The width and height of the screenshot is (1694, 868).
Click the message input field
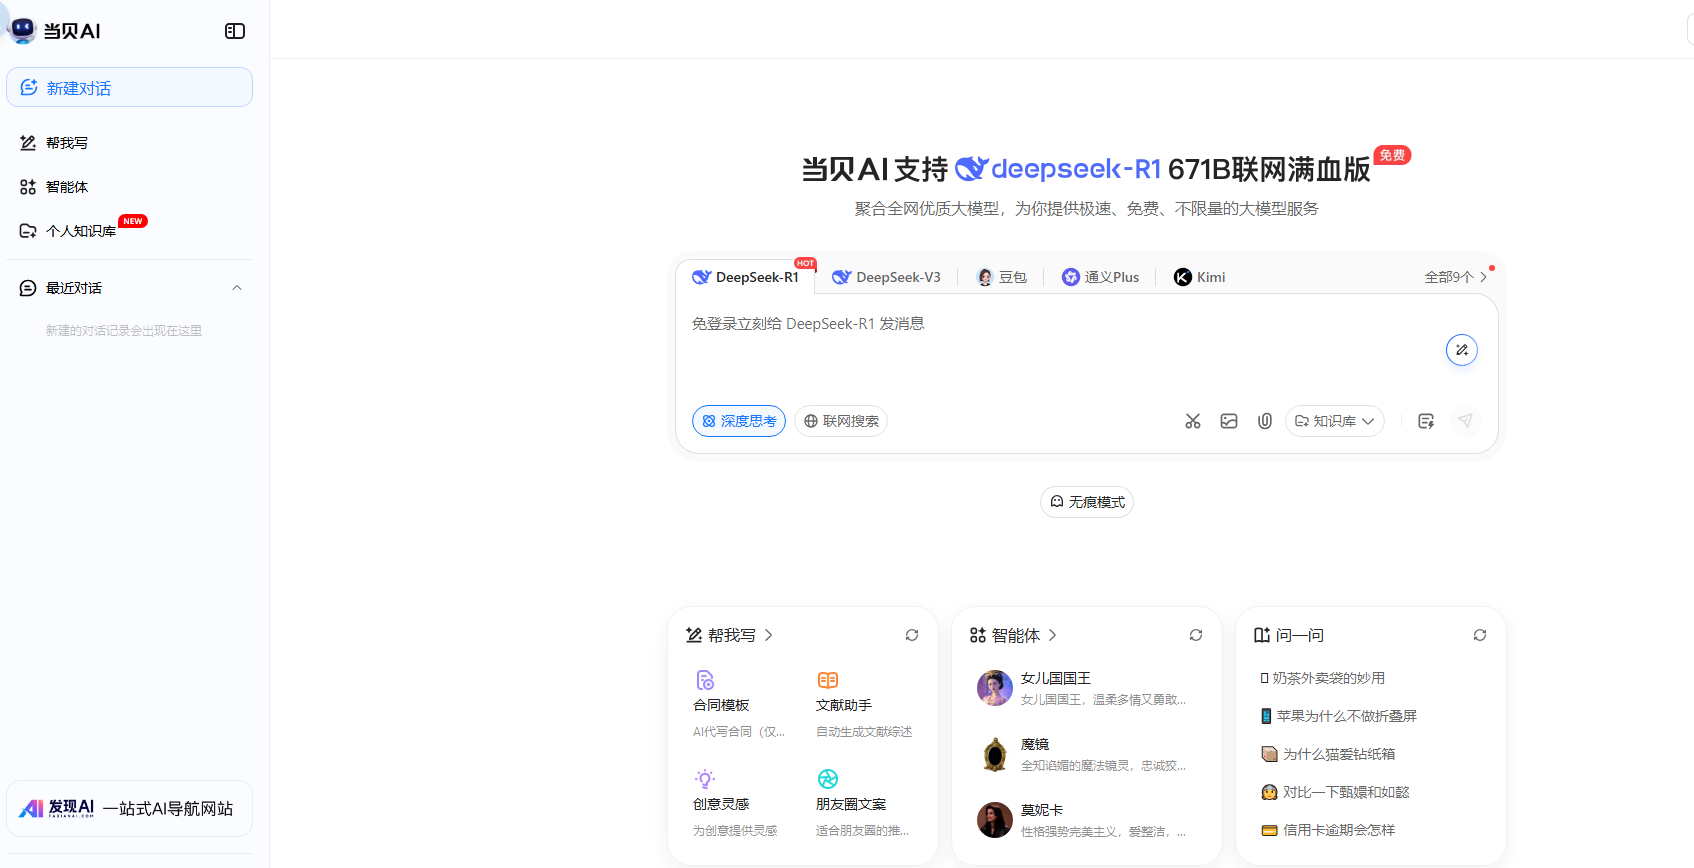pos(1060,350)
